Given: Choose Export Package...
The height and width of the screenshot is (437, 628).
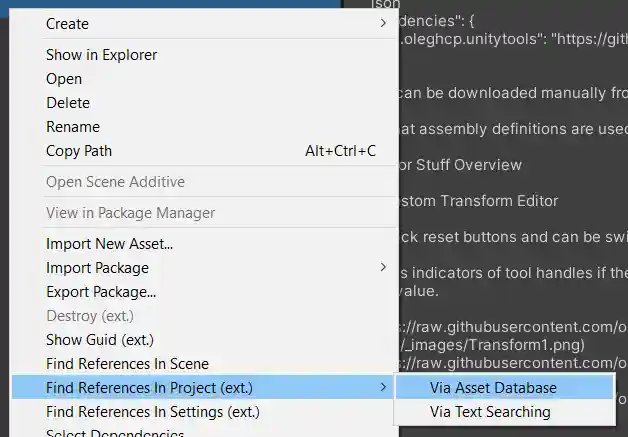Looking at the screenshot, I should 101,292.
